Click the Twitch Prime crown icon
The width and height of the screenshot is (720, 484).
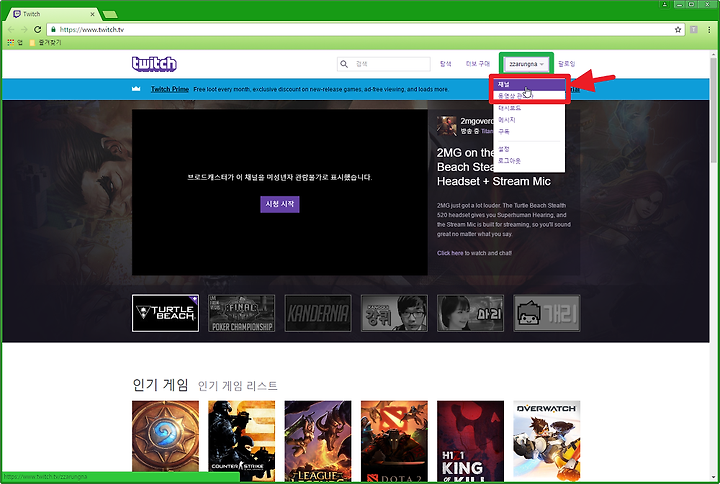[136, 89]
